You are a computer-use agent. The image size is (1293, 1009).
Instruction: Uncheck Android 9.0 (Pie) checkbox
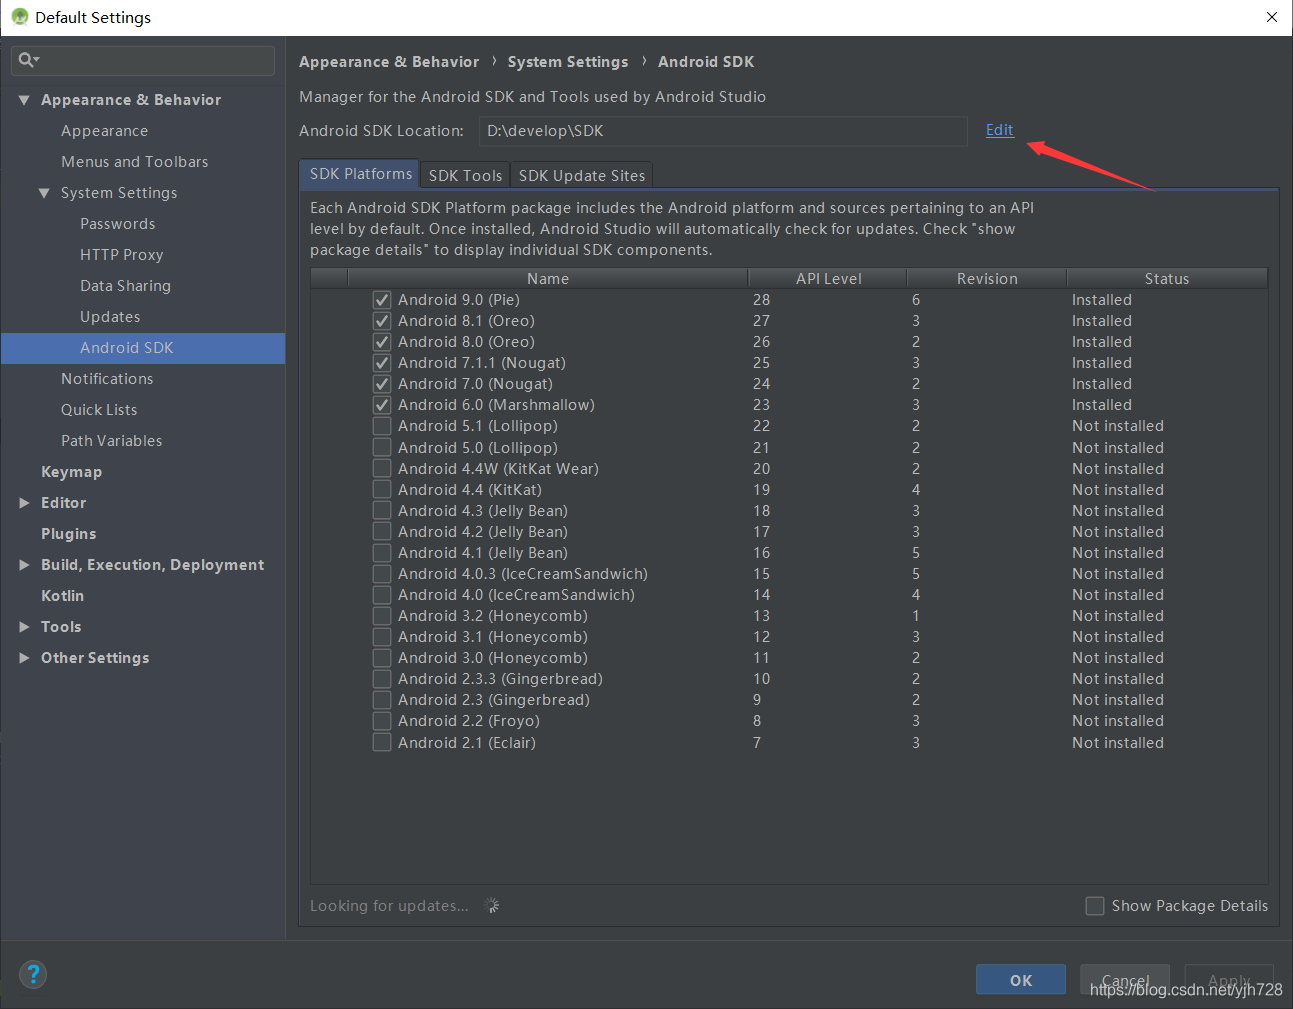(x=382, y=300)
